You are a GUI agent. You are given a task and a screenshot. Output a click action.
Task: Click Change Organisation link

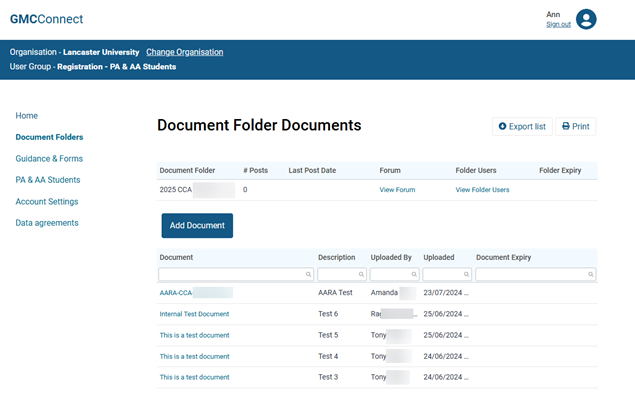185,52
